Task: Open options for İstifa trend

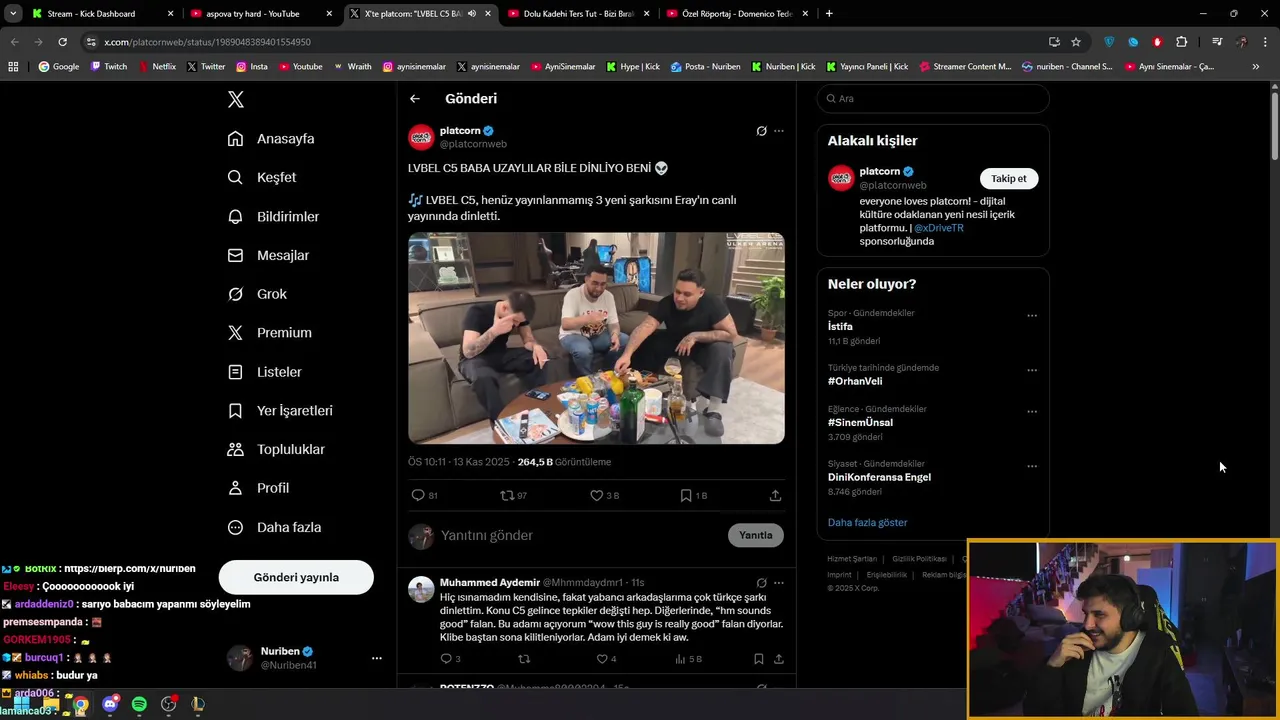Action: point(1032,316)
